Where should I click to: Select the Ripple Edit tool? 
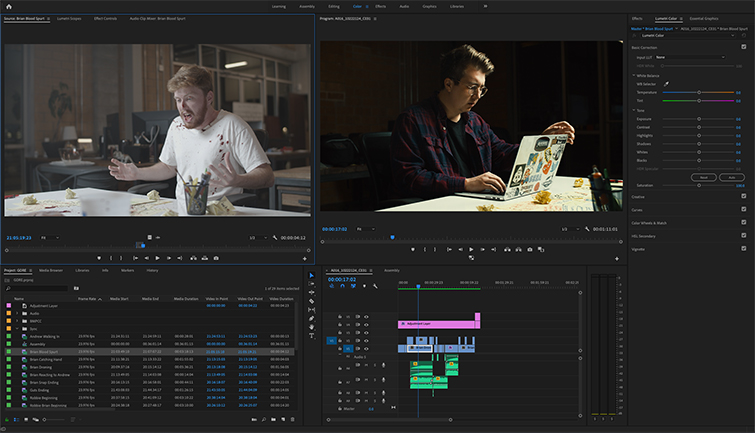(312, 292)
